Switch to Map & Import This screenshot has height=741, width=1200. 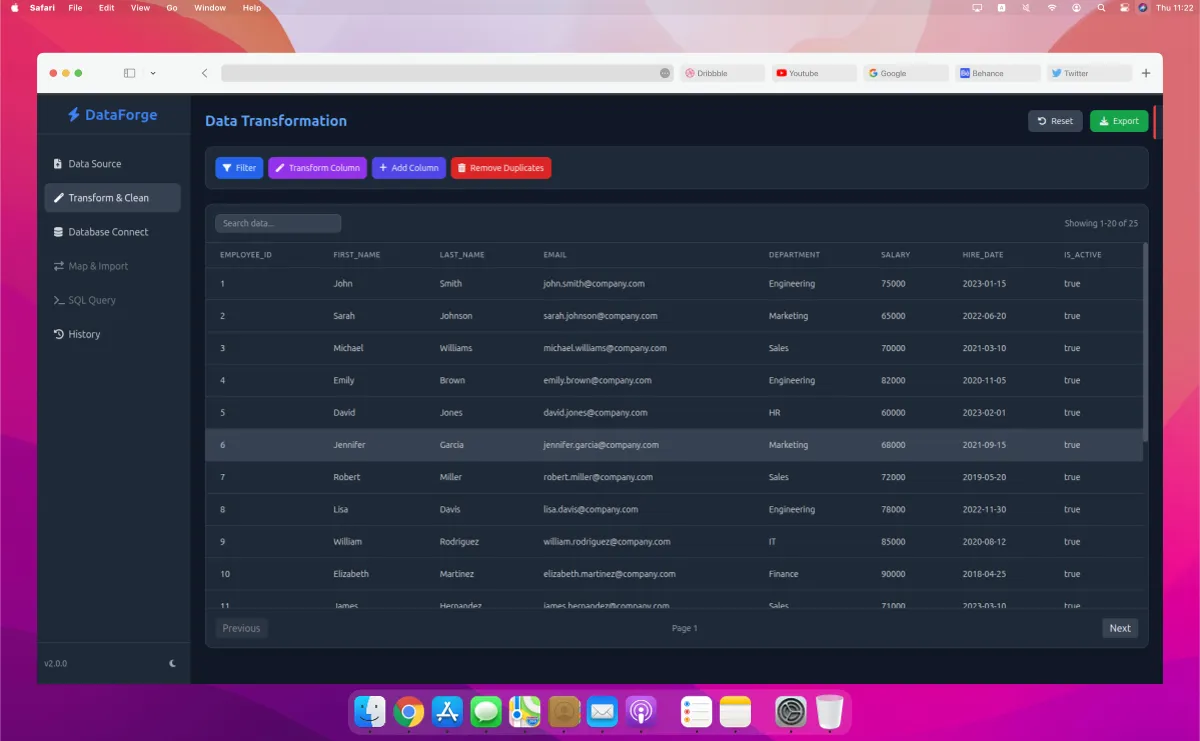[101, 265]
